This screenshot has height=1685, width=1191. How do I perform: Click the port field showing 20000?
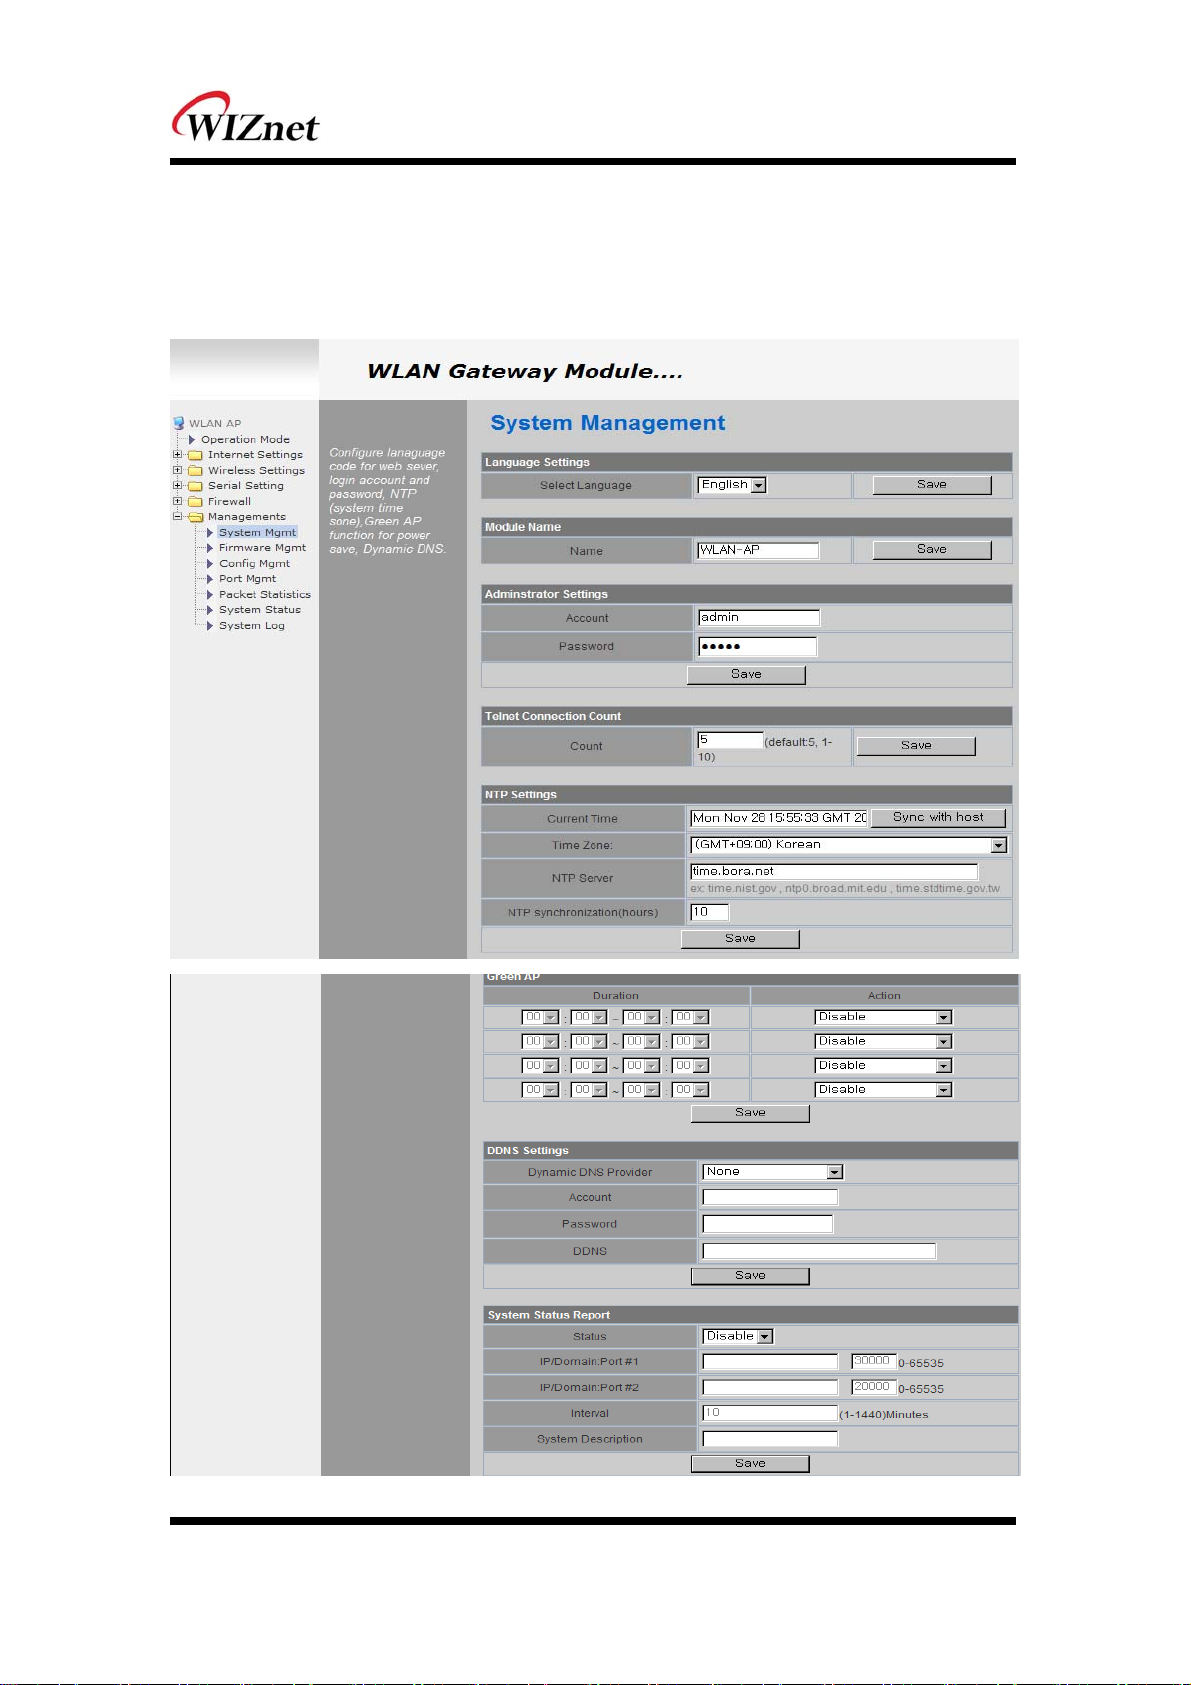pos(873,1387)
